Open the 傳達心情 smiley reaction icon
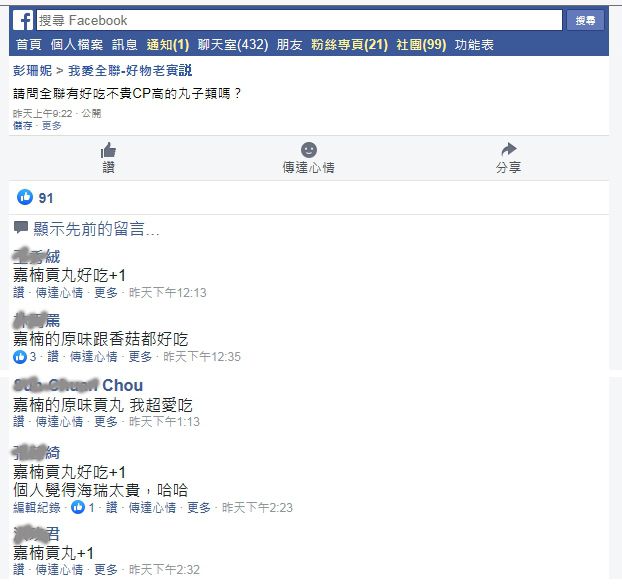The height and width of the screenshot is (585, 622). click(309, 150)
